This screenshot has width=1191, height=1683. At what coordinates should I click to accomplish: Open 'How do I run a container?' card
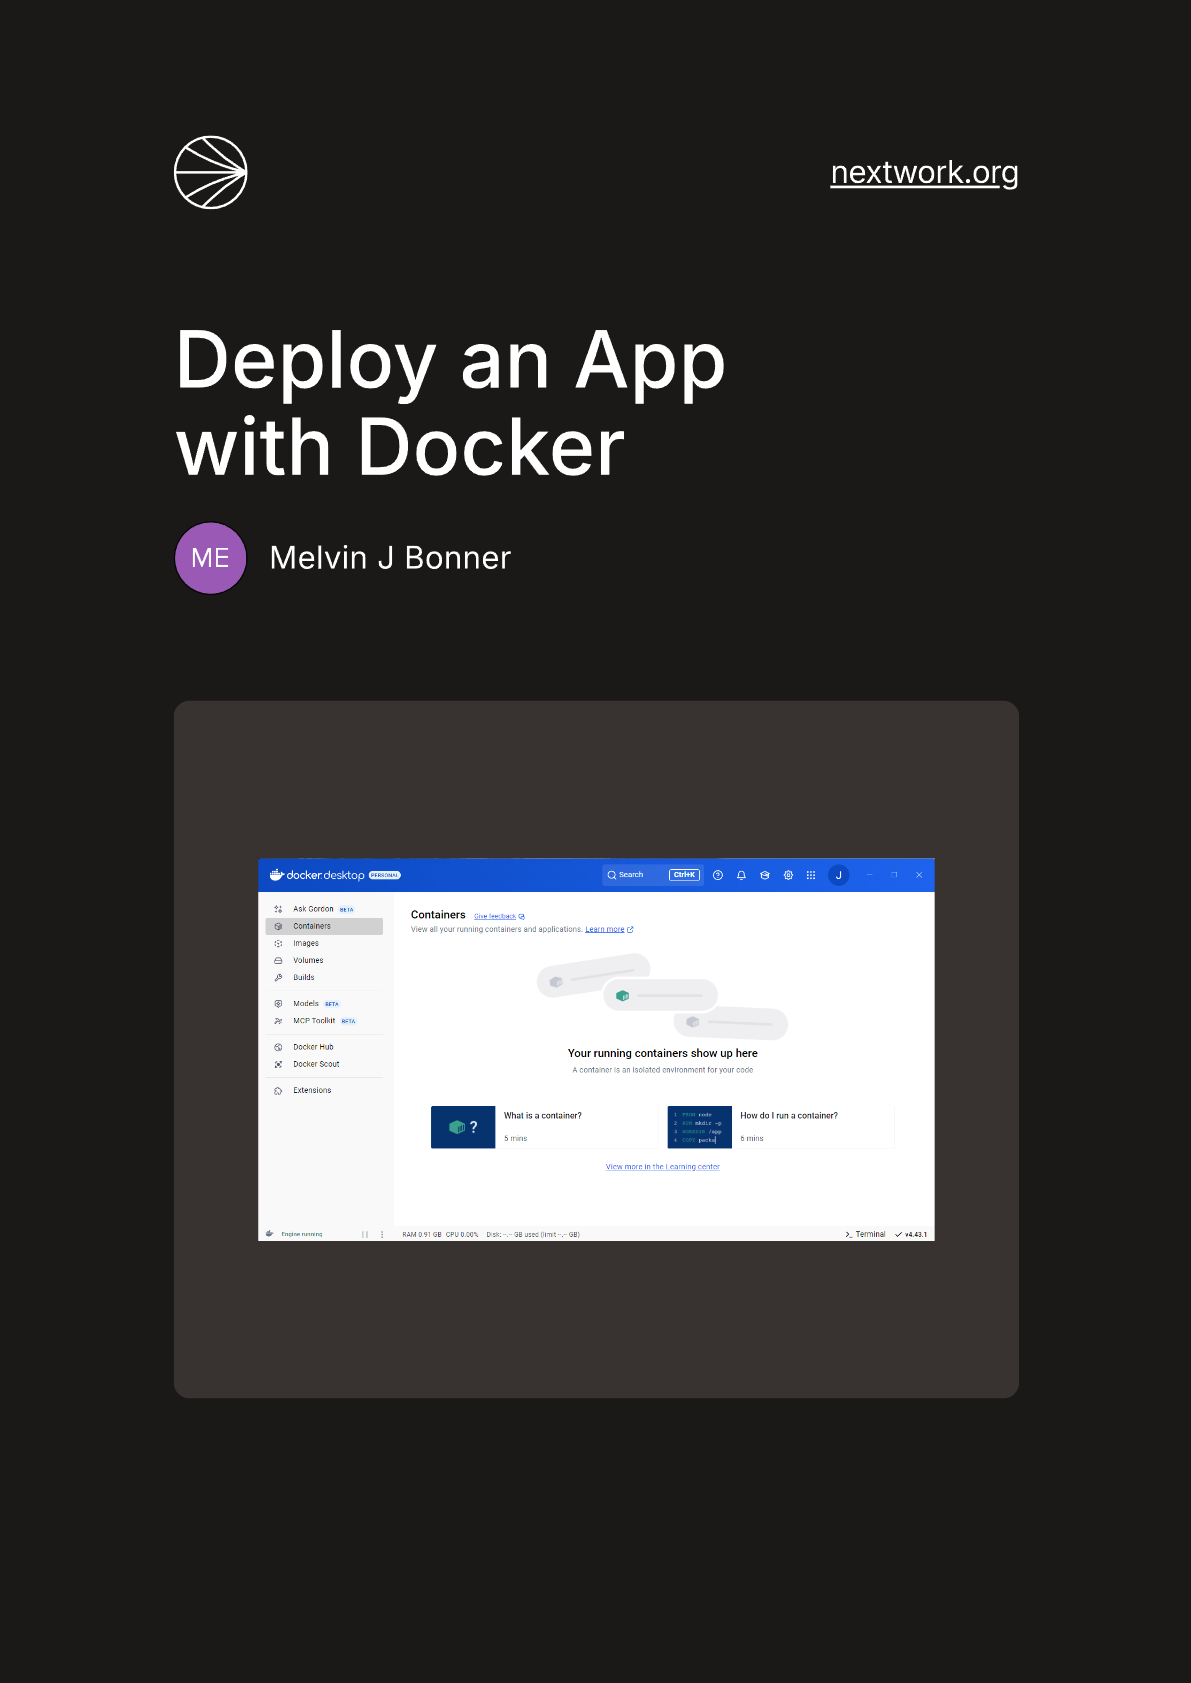[x=781, y=1127]
